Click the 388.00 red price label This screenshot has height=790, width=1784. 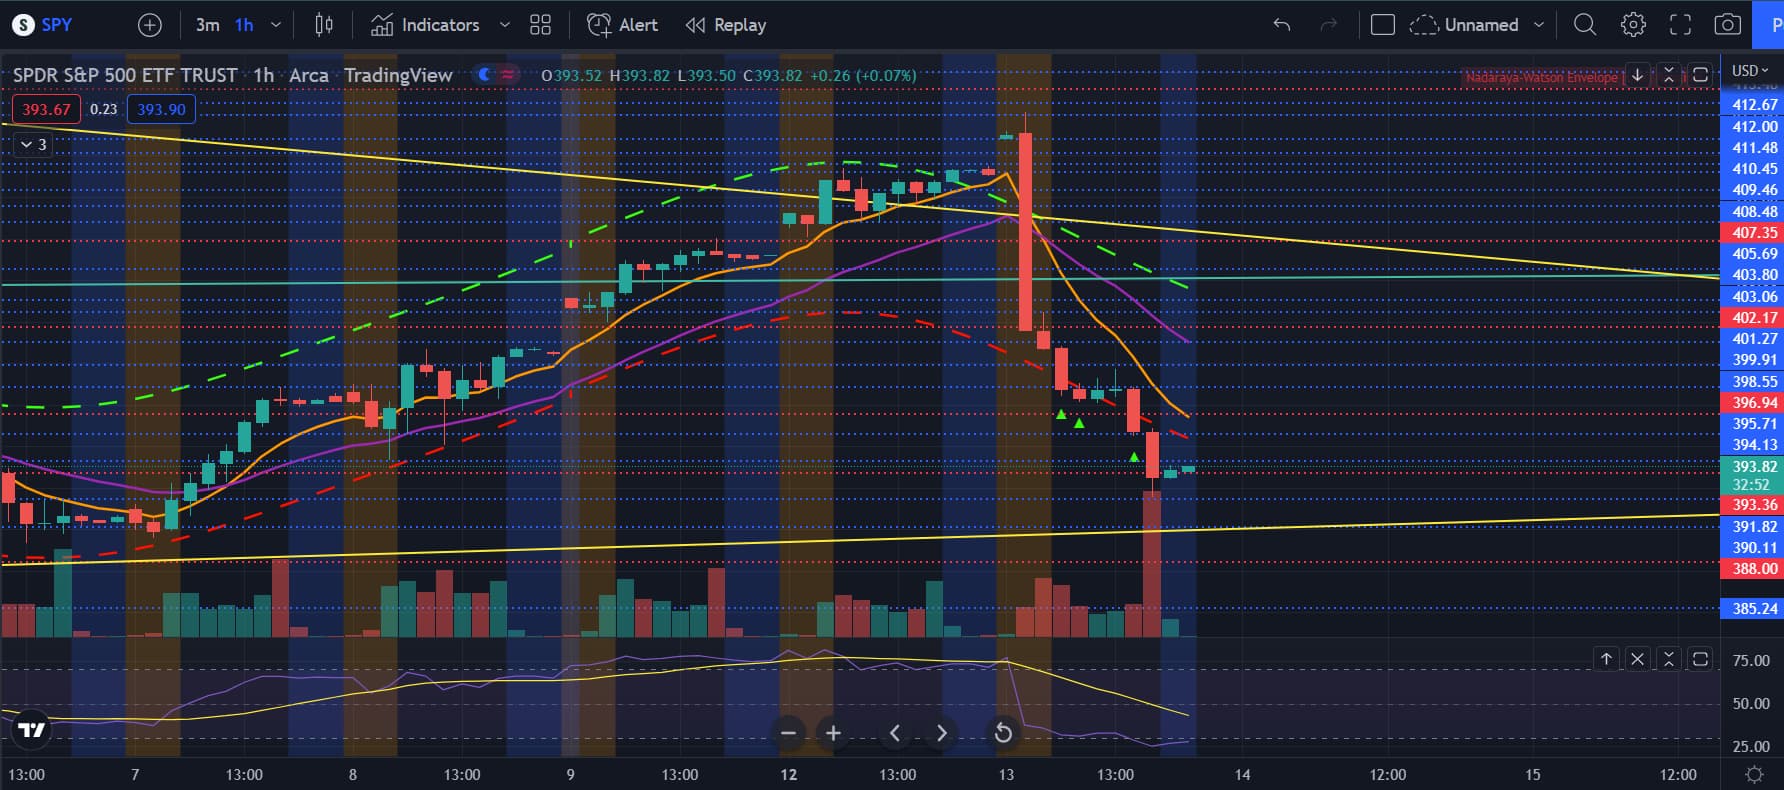pyautogui.click(x=1752, y=569)
